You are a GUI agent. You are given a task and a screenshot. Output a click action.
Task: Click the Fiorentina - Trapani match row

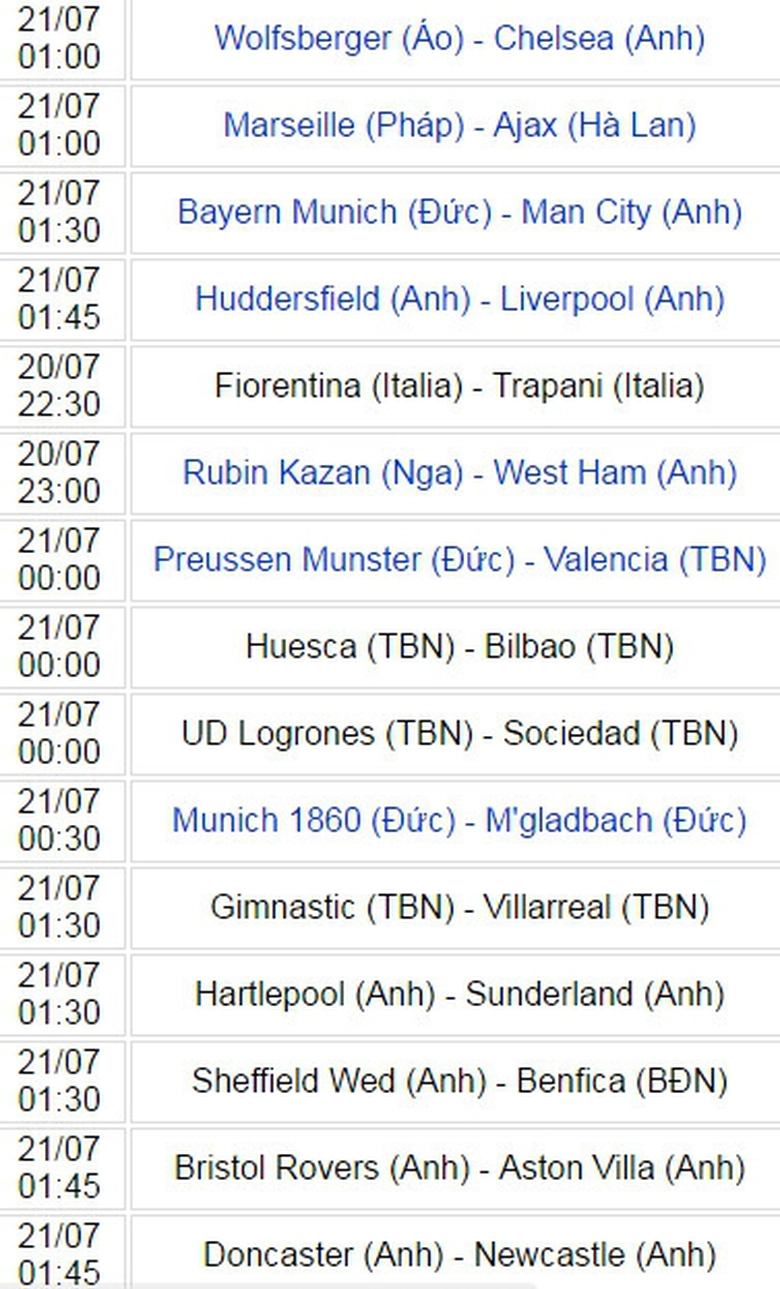[x=459, y=386]
